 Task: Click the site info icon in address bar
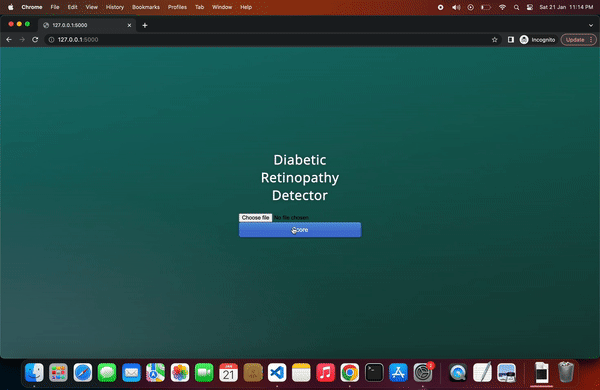coord(51,40)
